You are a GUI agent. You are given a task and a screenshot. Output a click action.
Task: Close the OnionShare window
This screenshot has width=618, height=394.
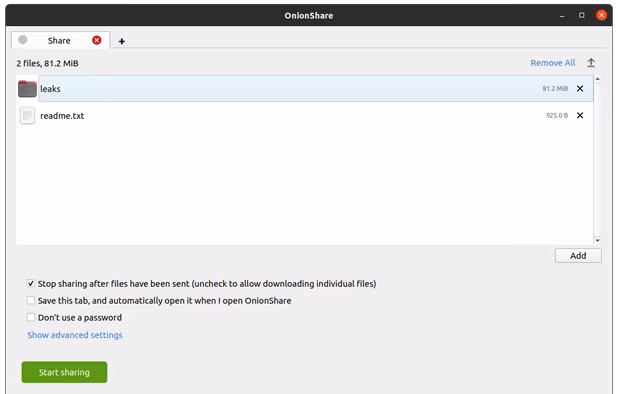(x=601, y=15)
